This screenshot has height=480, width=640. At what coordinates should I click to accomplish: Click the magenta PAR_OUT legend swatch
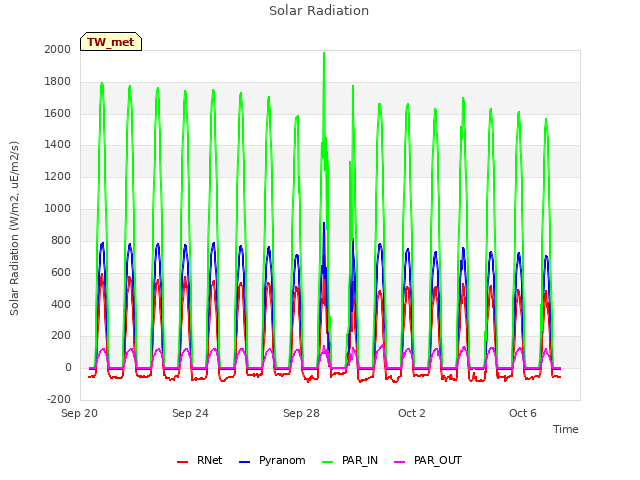pos(400,462)
